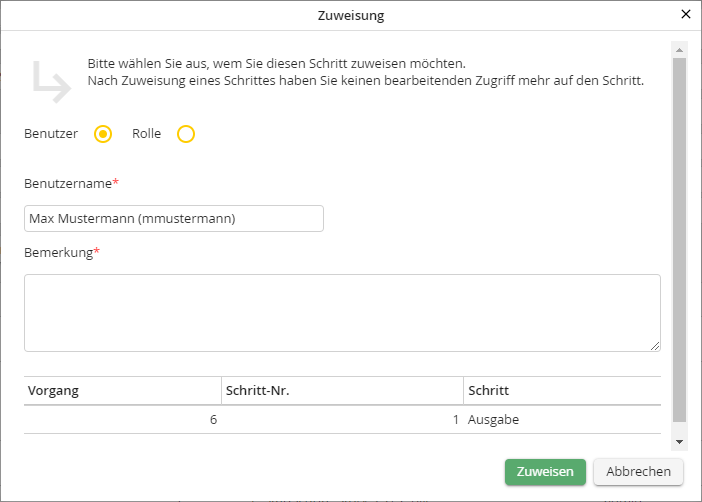Cancel using the Abbrechen button
The image size is (702, 502).
tap(638, 472)
